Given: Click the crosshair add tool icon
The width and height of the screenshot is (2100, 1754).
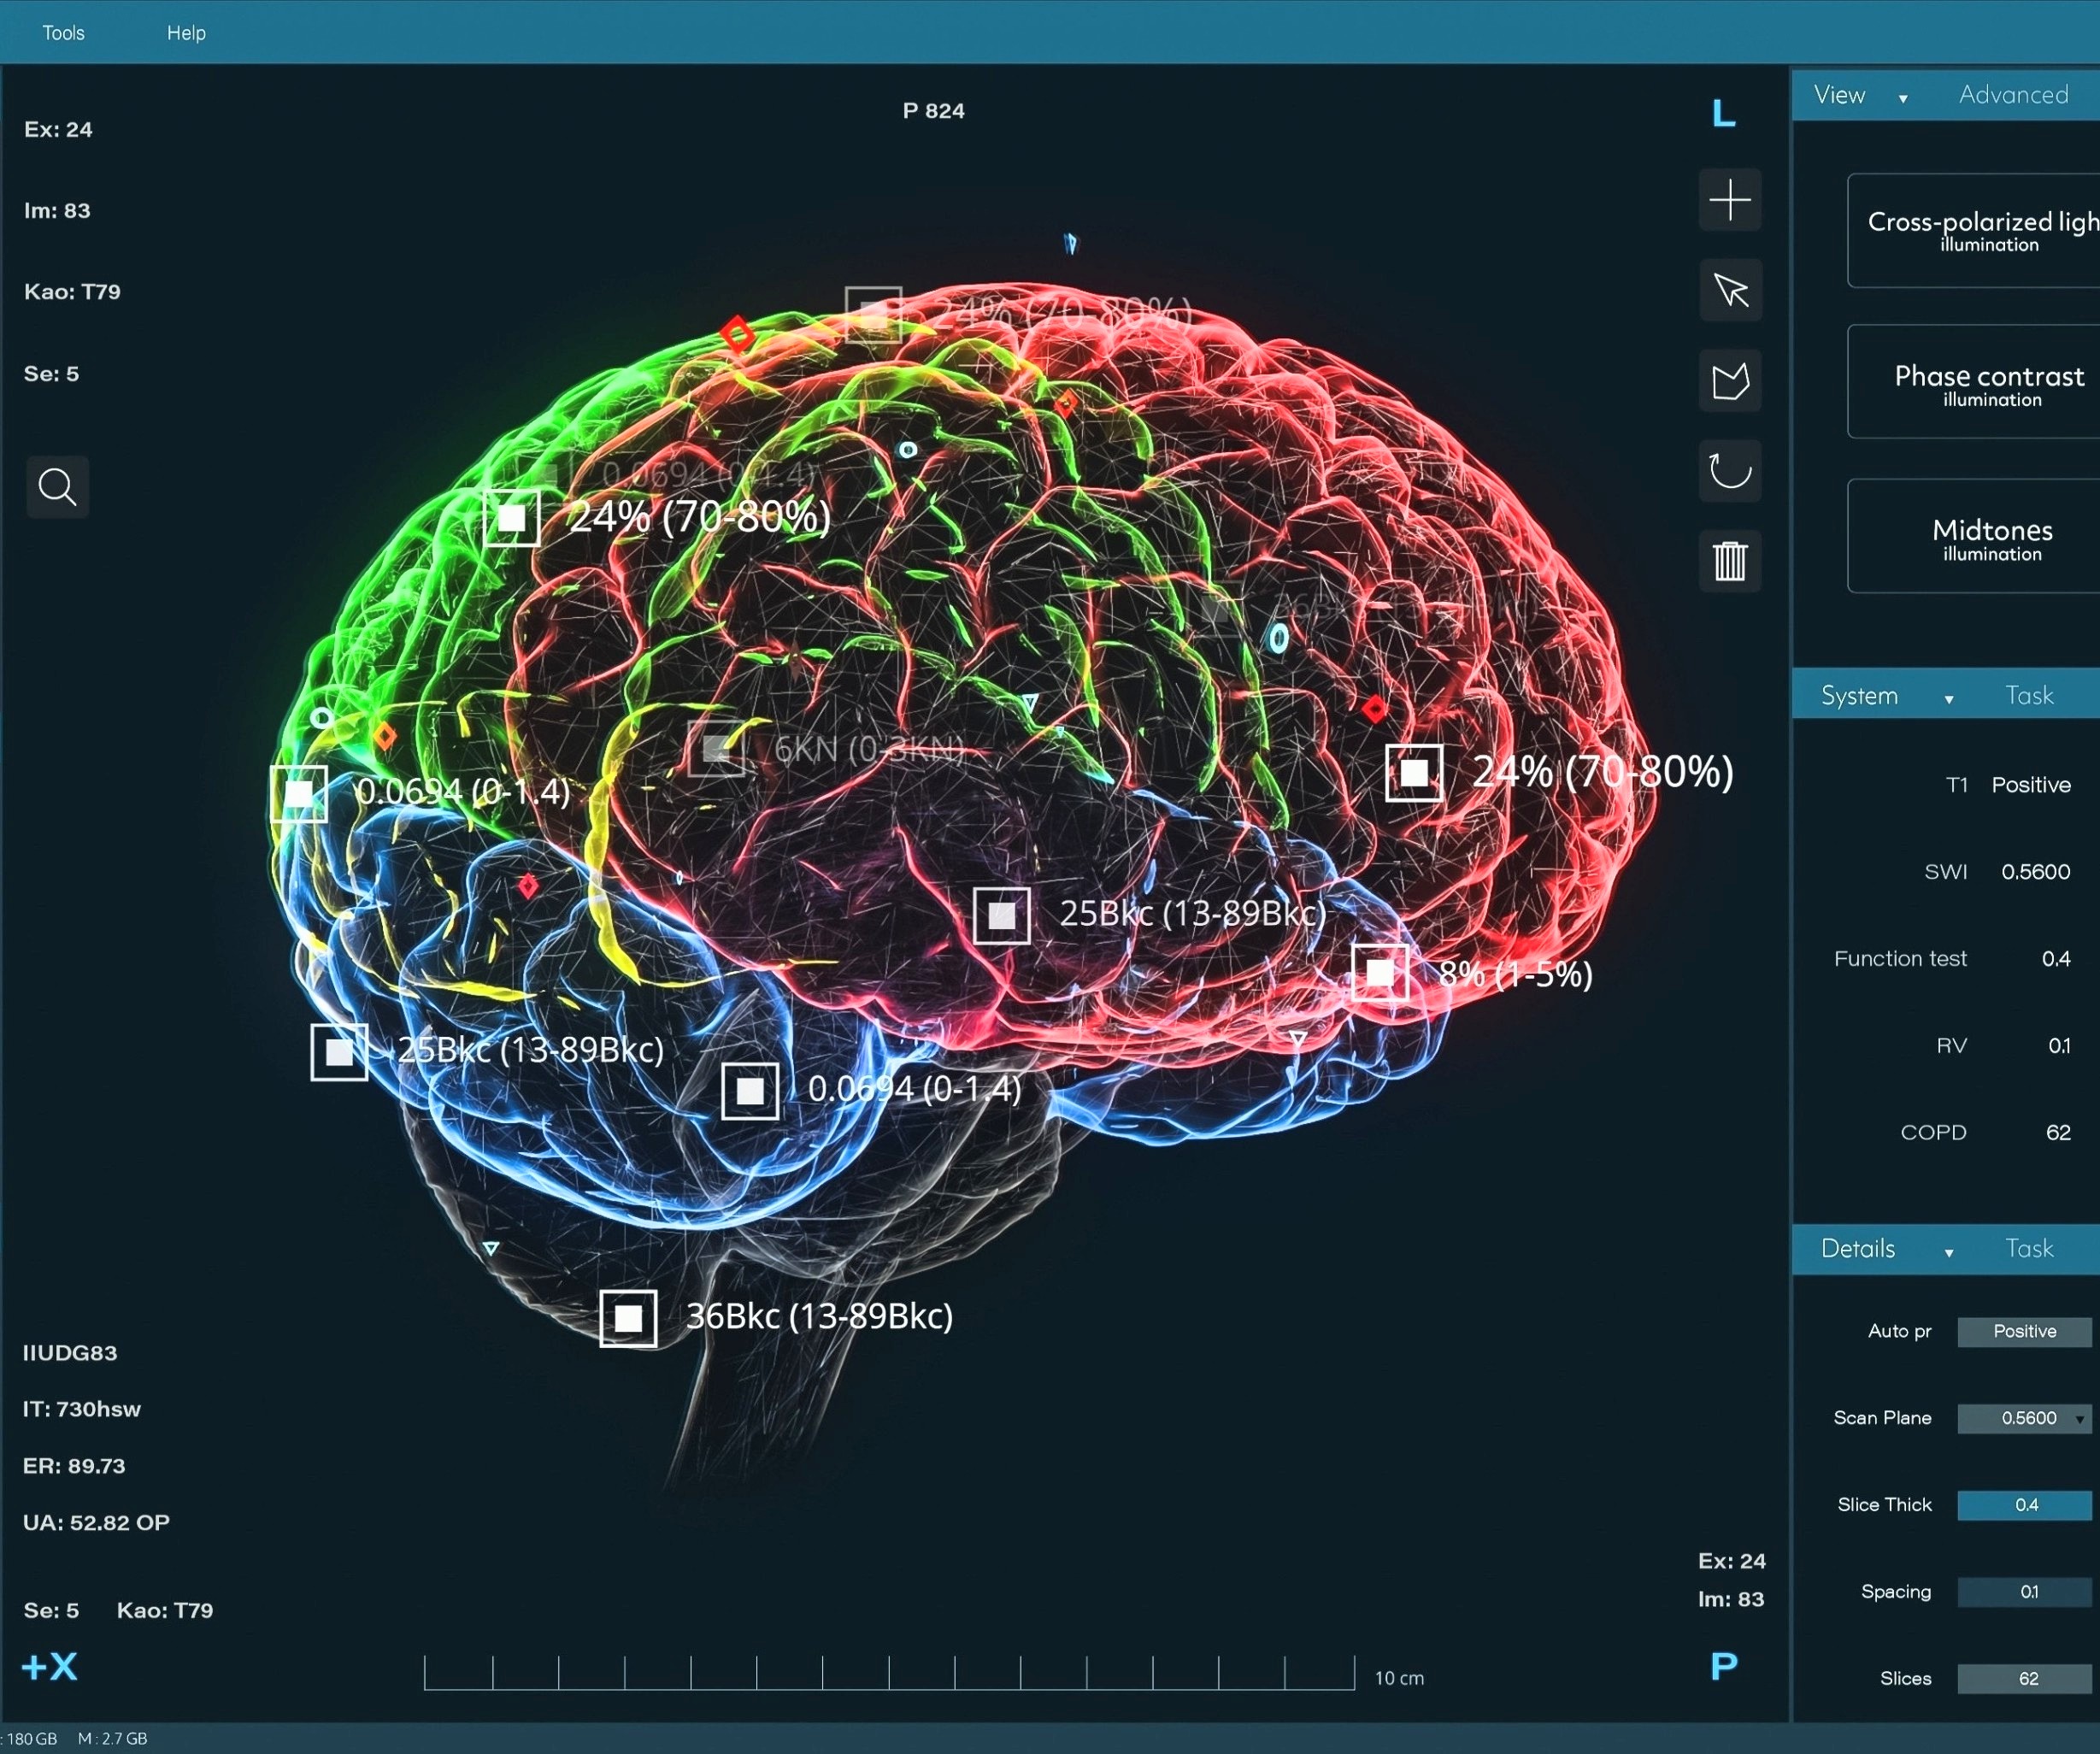Looking at the screenshot, I should 1730,200.
